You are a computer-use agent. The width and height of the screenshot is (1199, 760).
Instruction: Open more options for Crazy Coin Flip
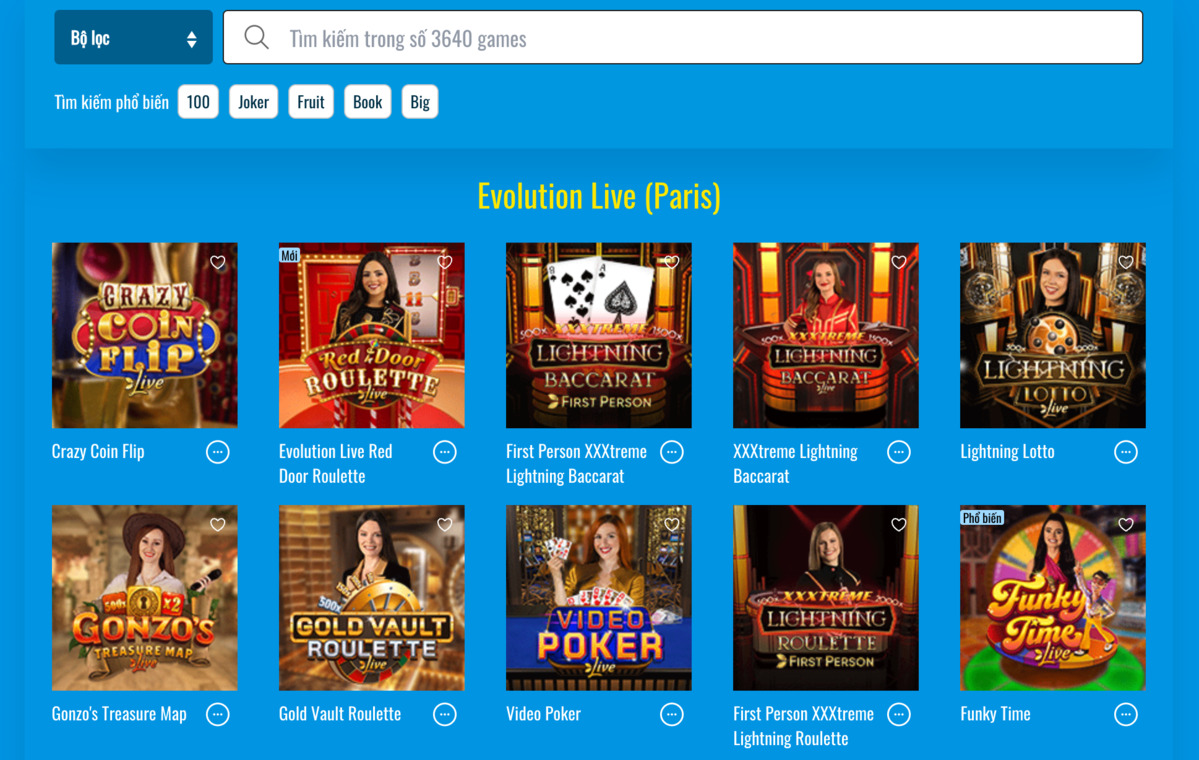coord(218,452)
